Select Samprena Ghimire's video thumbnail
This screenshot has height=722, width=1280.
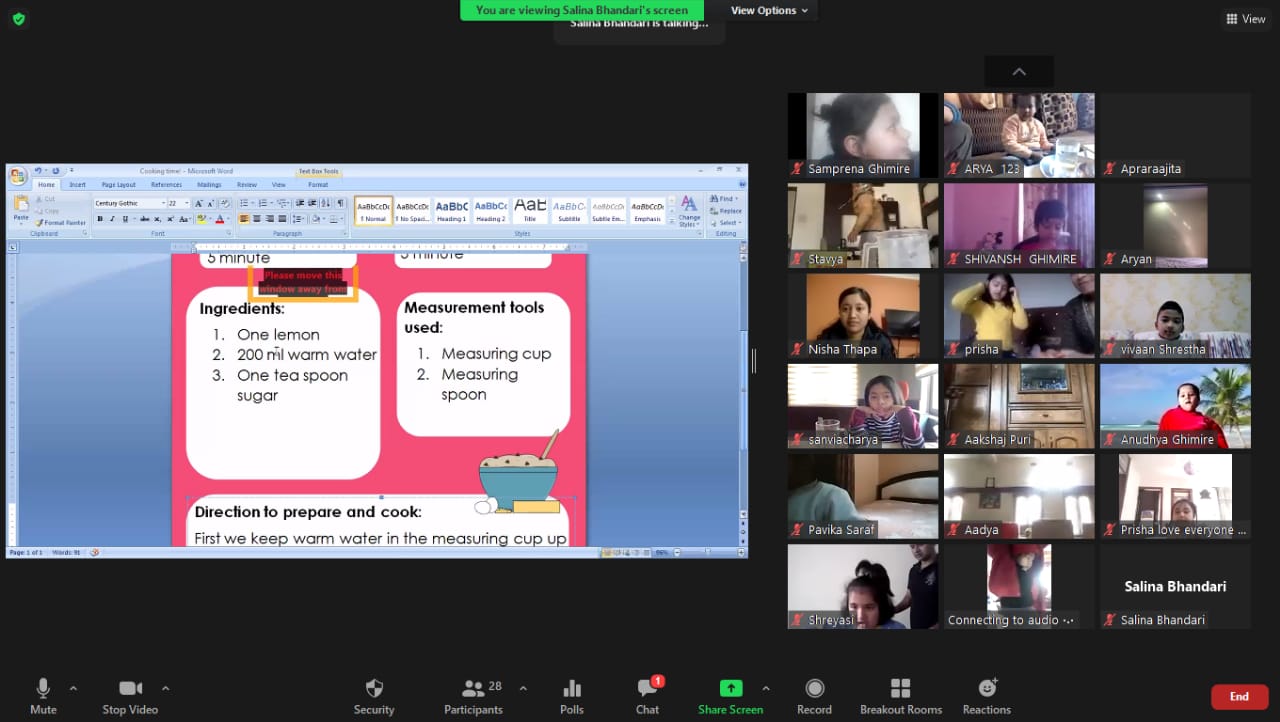pyautogui.click(x=863, y=136)
